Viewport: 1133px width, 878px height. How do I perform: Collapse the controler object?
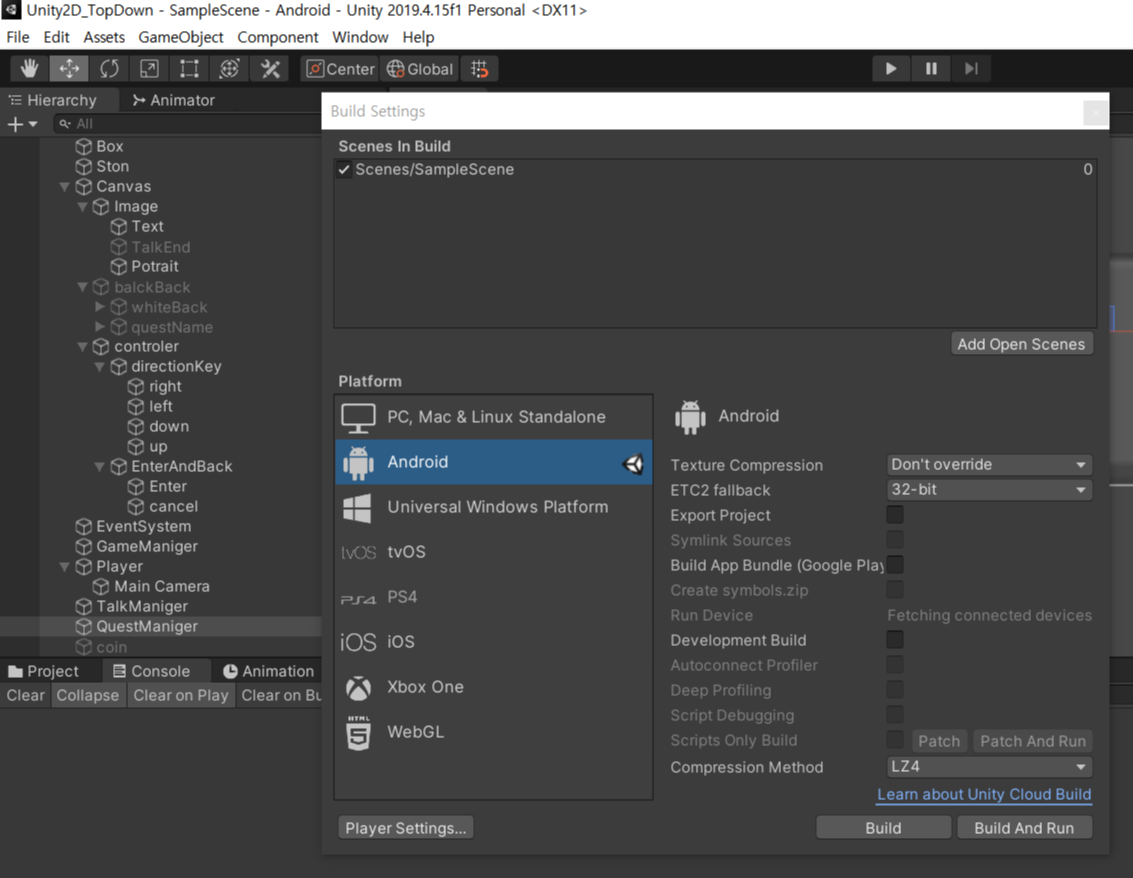(82, 347)
